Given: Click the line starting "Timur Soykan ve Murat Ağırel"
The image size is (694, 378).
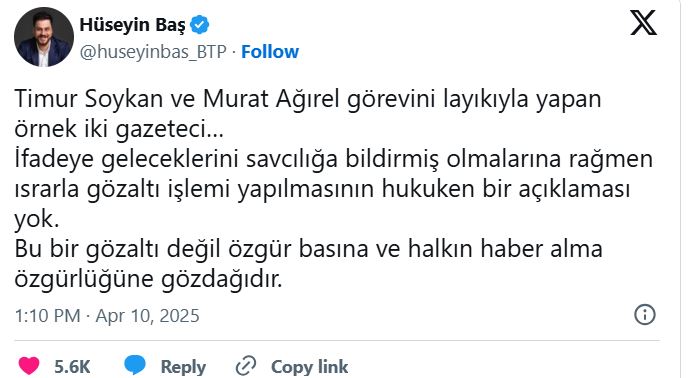Looking at the screenshot, I should point(308,99).
